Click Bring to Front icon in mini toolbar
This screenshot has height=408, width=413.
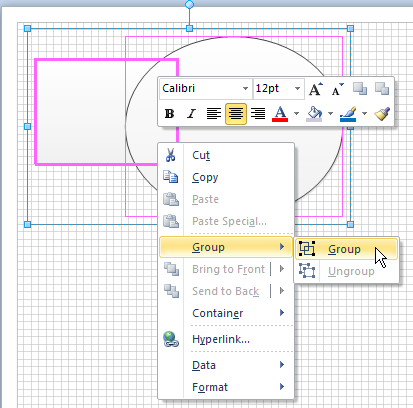(x=360, y=89)
